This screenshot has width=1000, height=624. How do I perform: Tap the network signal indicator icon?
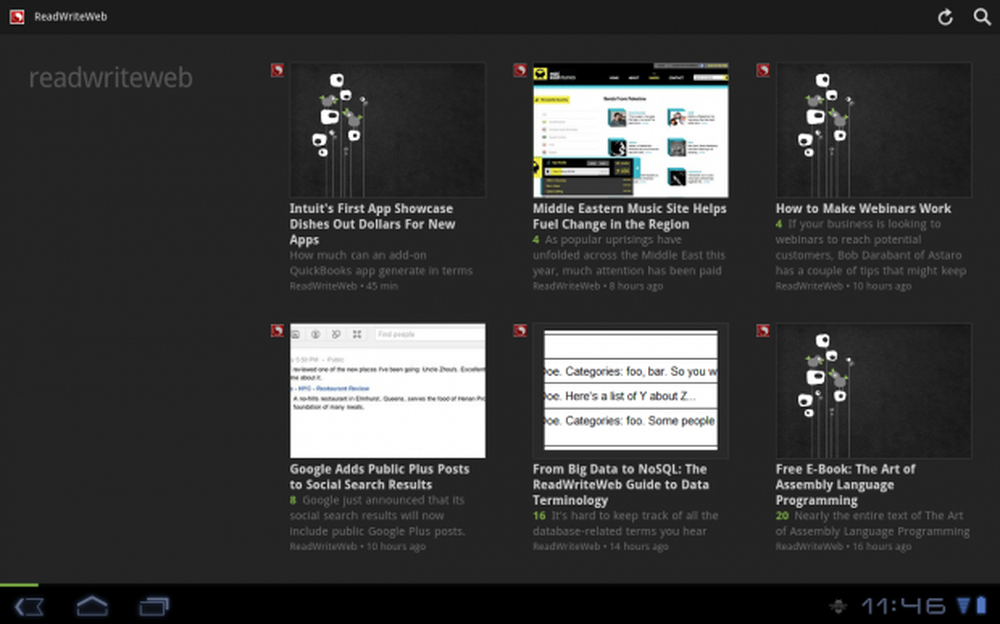pyautogui.click(x=963, y=605)
